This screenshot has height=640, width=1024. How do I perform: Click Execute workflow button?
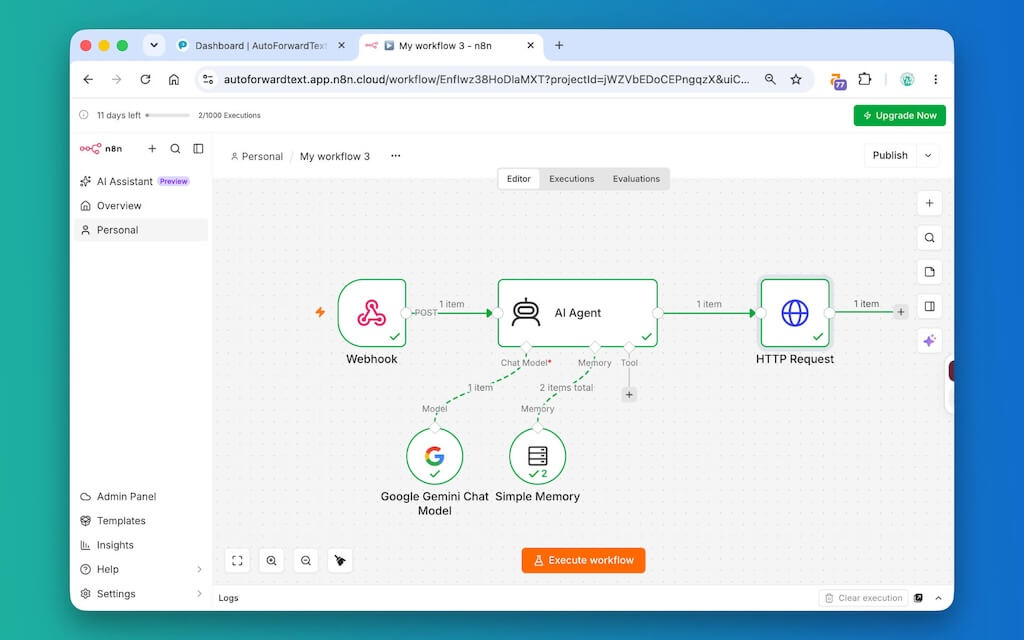tap(583, 560)
